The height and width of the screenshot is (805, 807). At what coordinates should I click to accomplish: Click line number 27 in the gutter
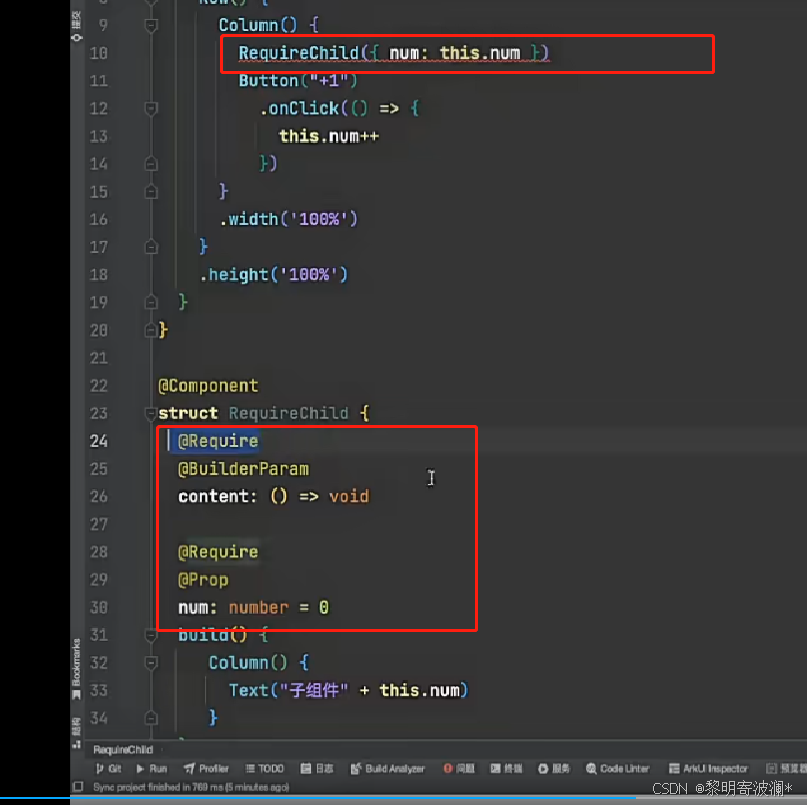98,524
